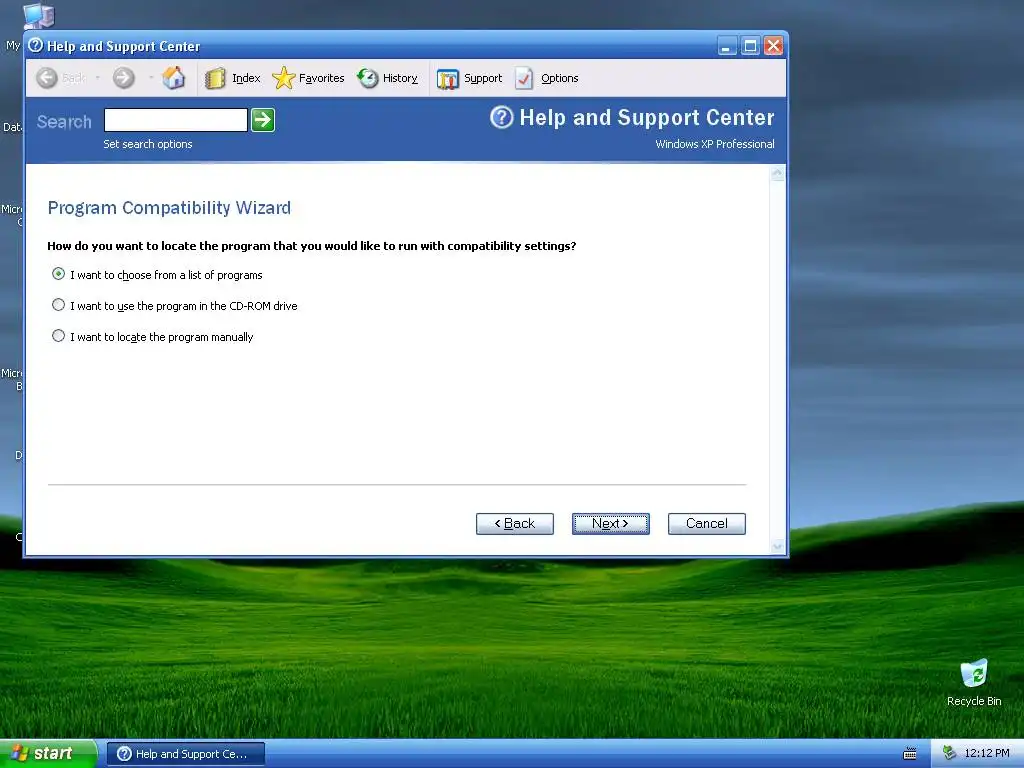The width and height of the screenshot is (1024, 768).
Task: Click the Help and Support title bar icon
Action: pos(36,45)
